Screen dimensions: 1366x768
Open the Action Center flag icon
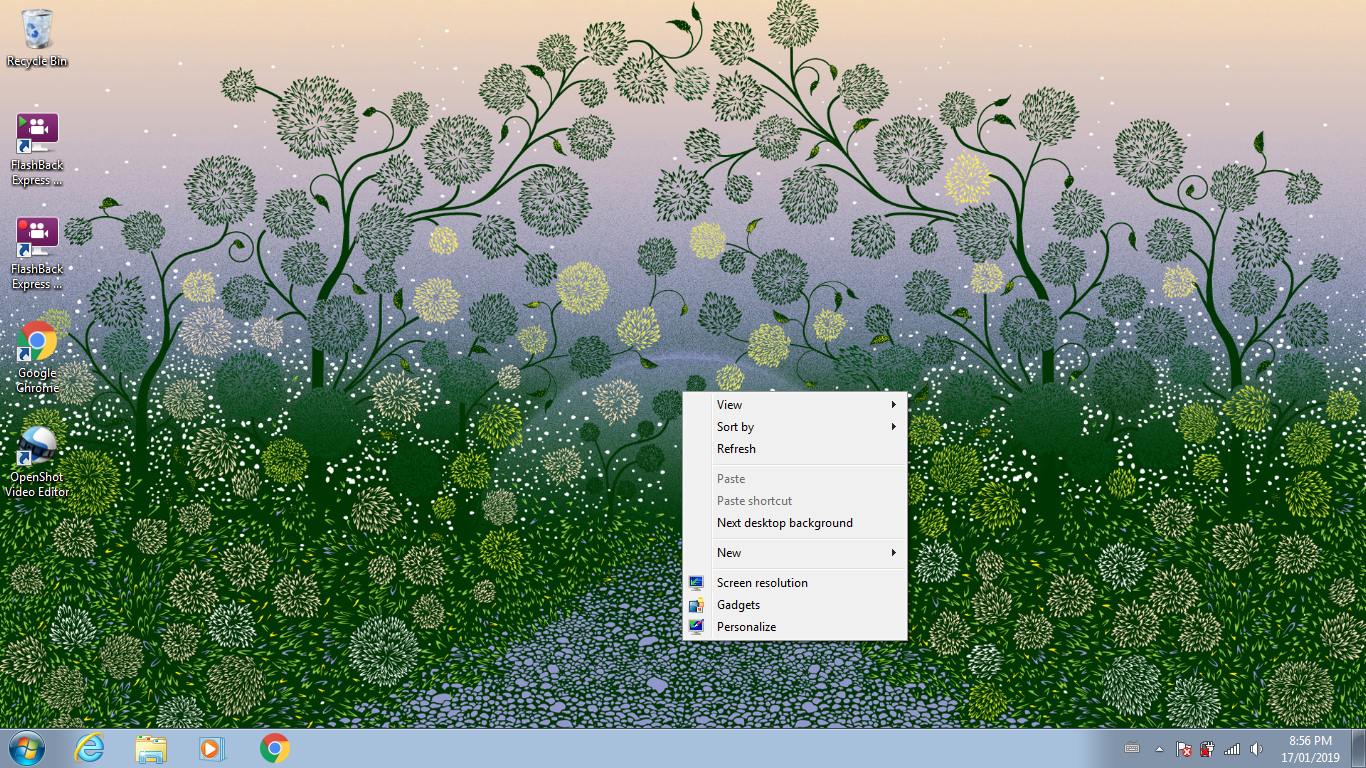1183,748
